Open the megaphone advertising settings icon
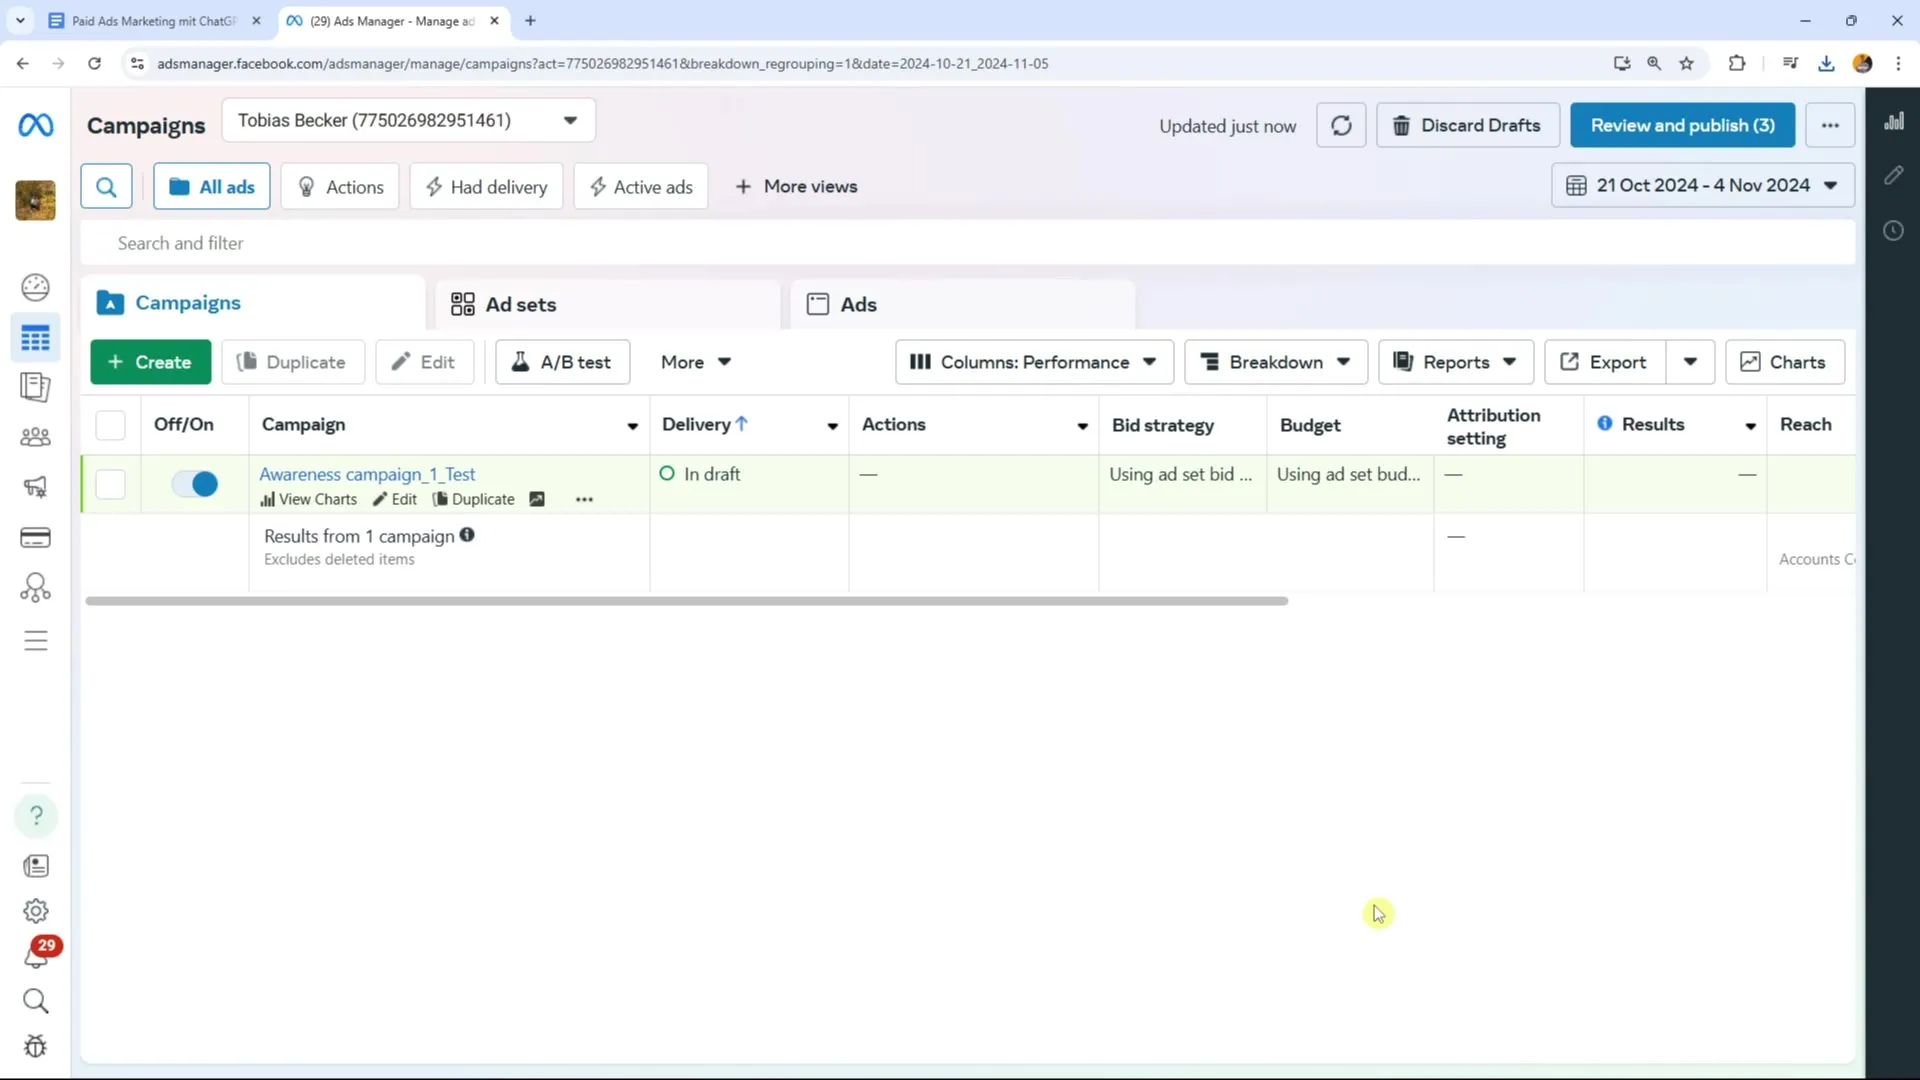Viewport: 1920px width, 1080px height. pyautogui.click(x=35, y=487)
